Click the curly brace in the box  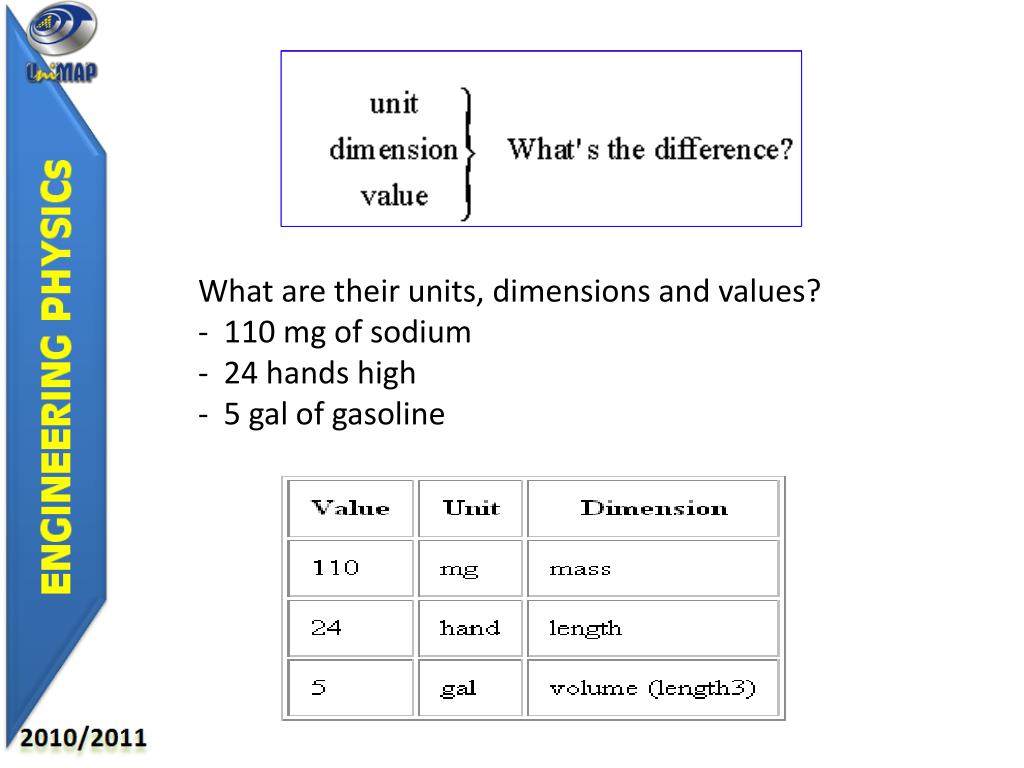[467, 152]
